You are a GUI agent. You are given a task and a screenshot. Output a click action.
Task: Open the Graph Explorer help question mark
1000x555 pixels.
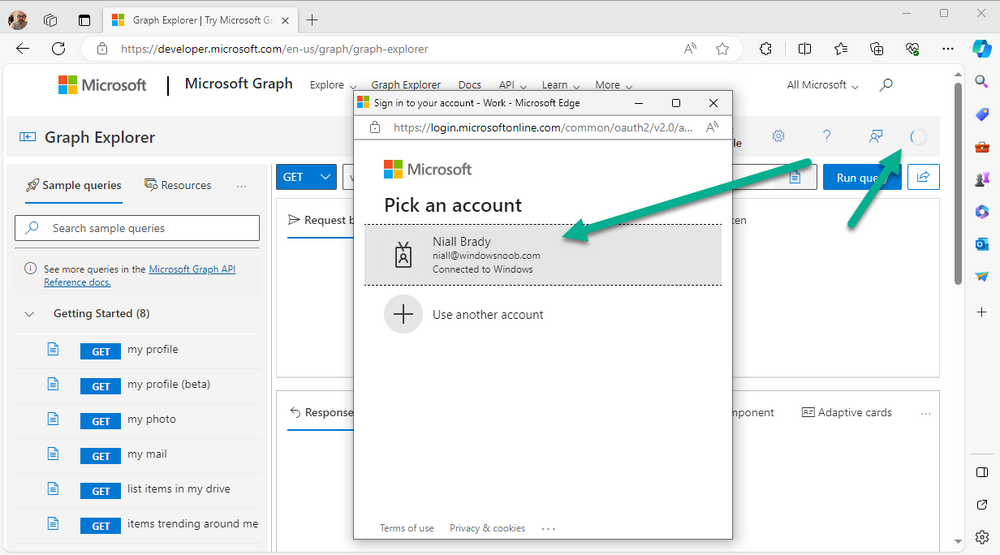(x=827, y=136)
